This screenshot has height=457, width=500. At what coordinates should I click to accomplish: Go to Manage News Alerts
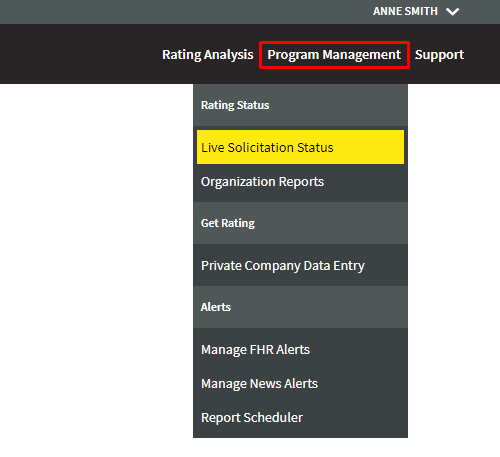(300, 384)
